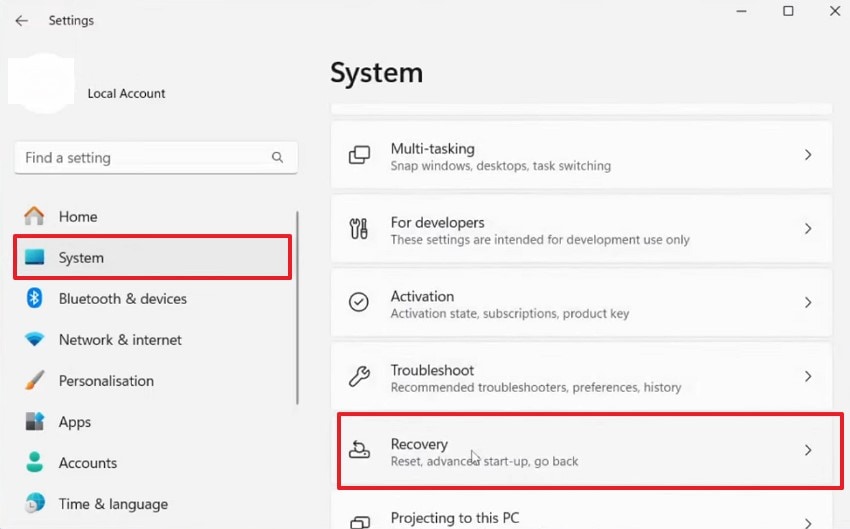Screen dimensions: 850x529
Task: Click the Recovery icon
Action: coord(359,451)
